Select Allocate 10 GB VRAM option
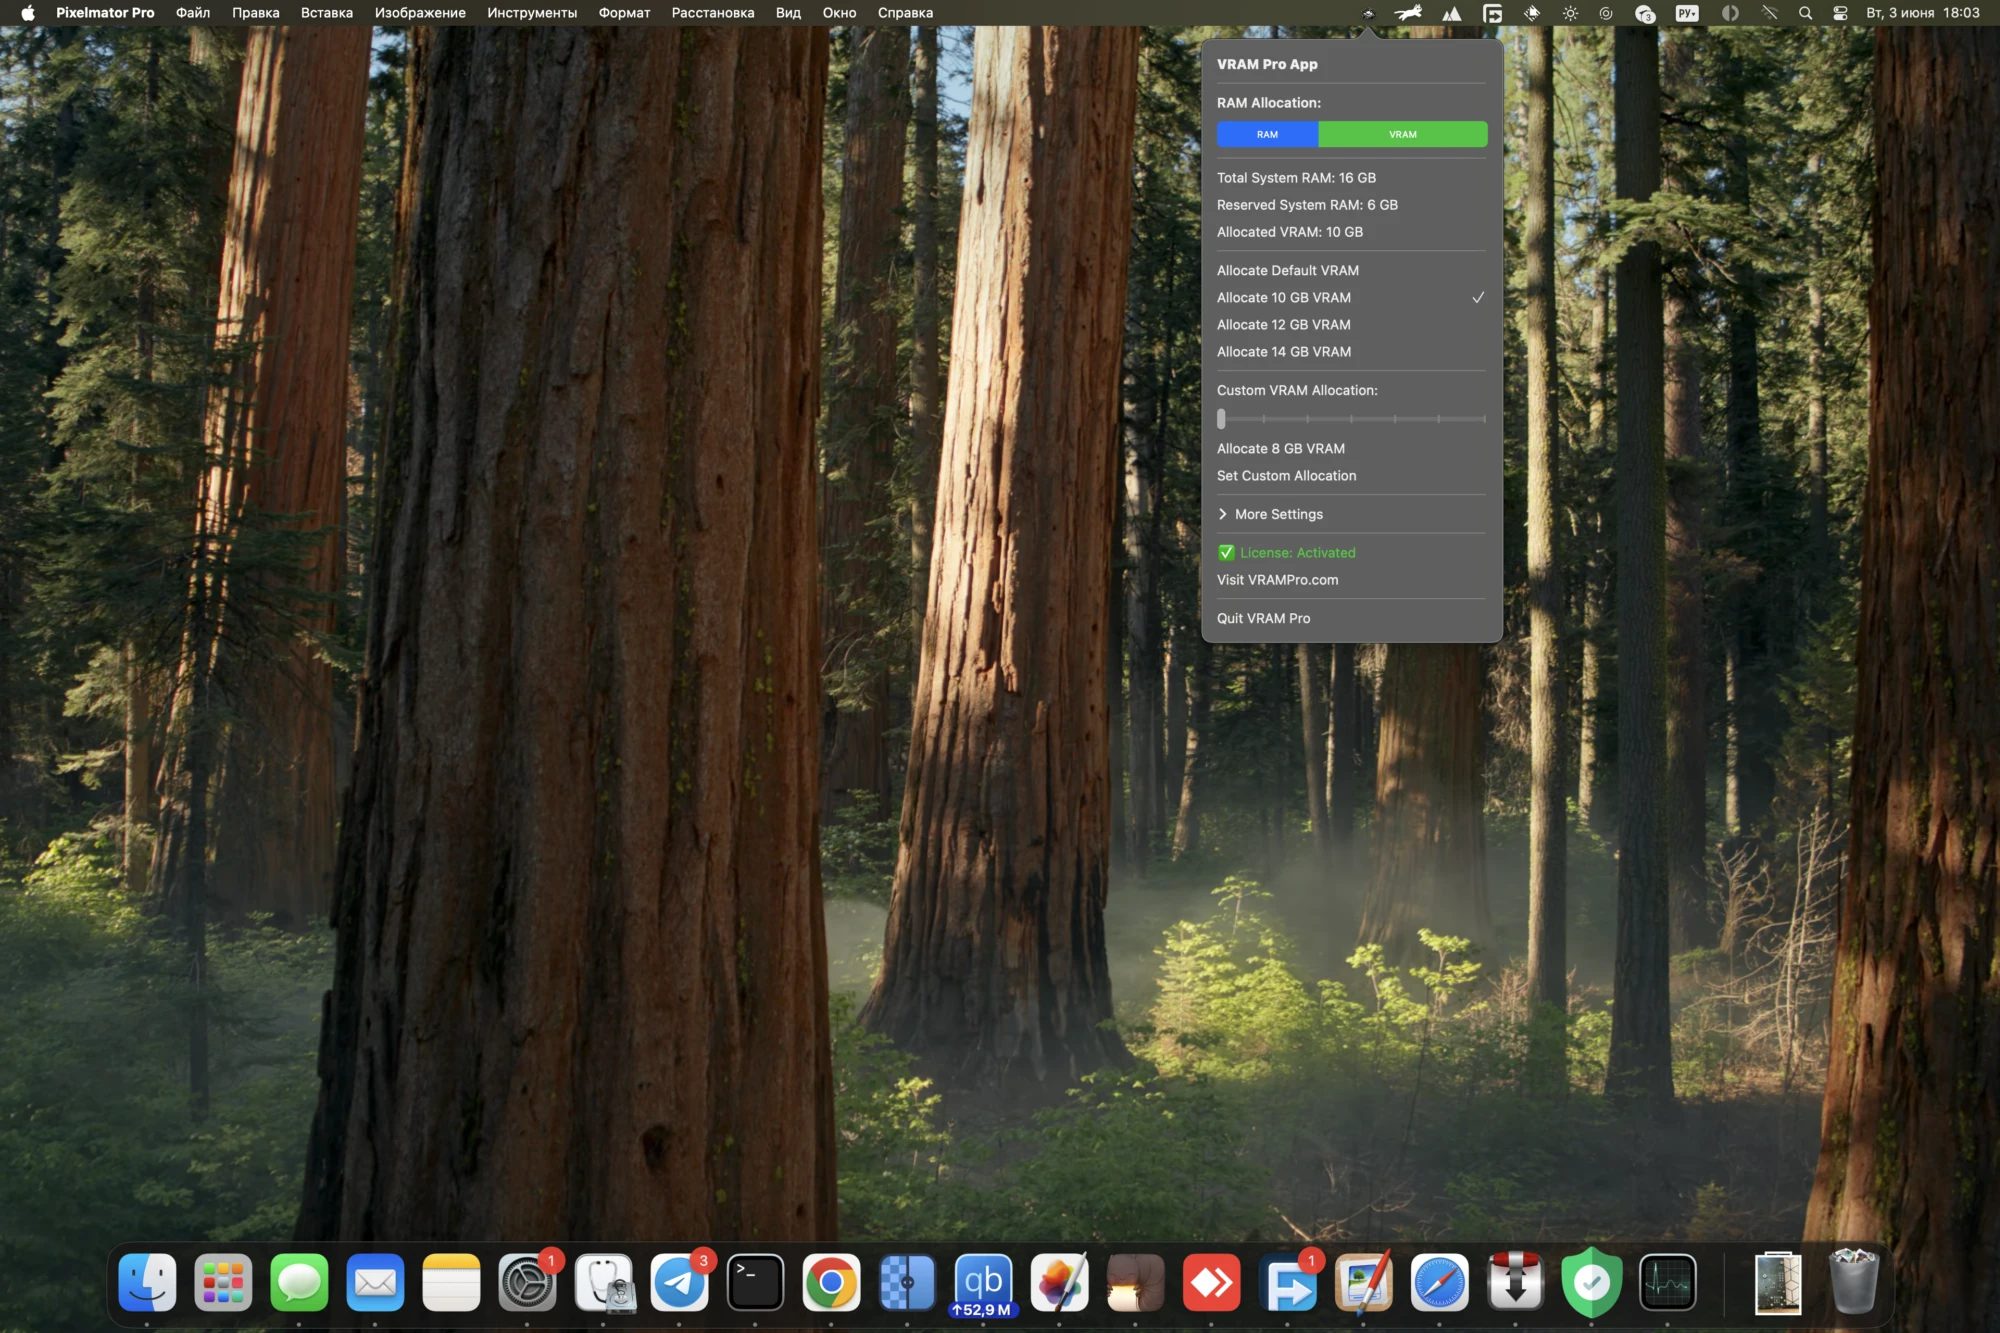Screen dimensions: 2000x1333 tap(1283, 298)
